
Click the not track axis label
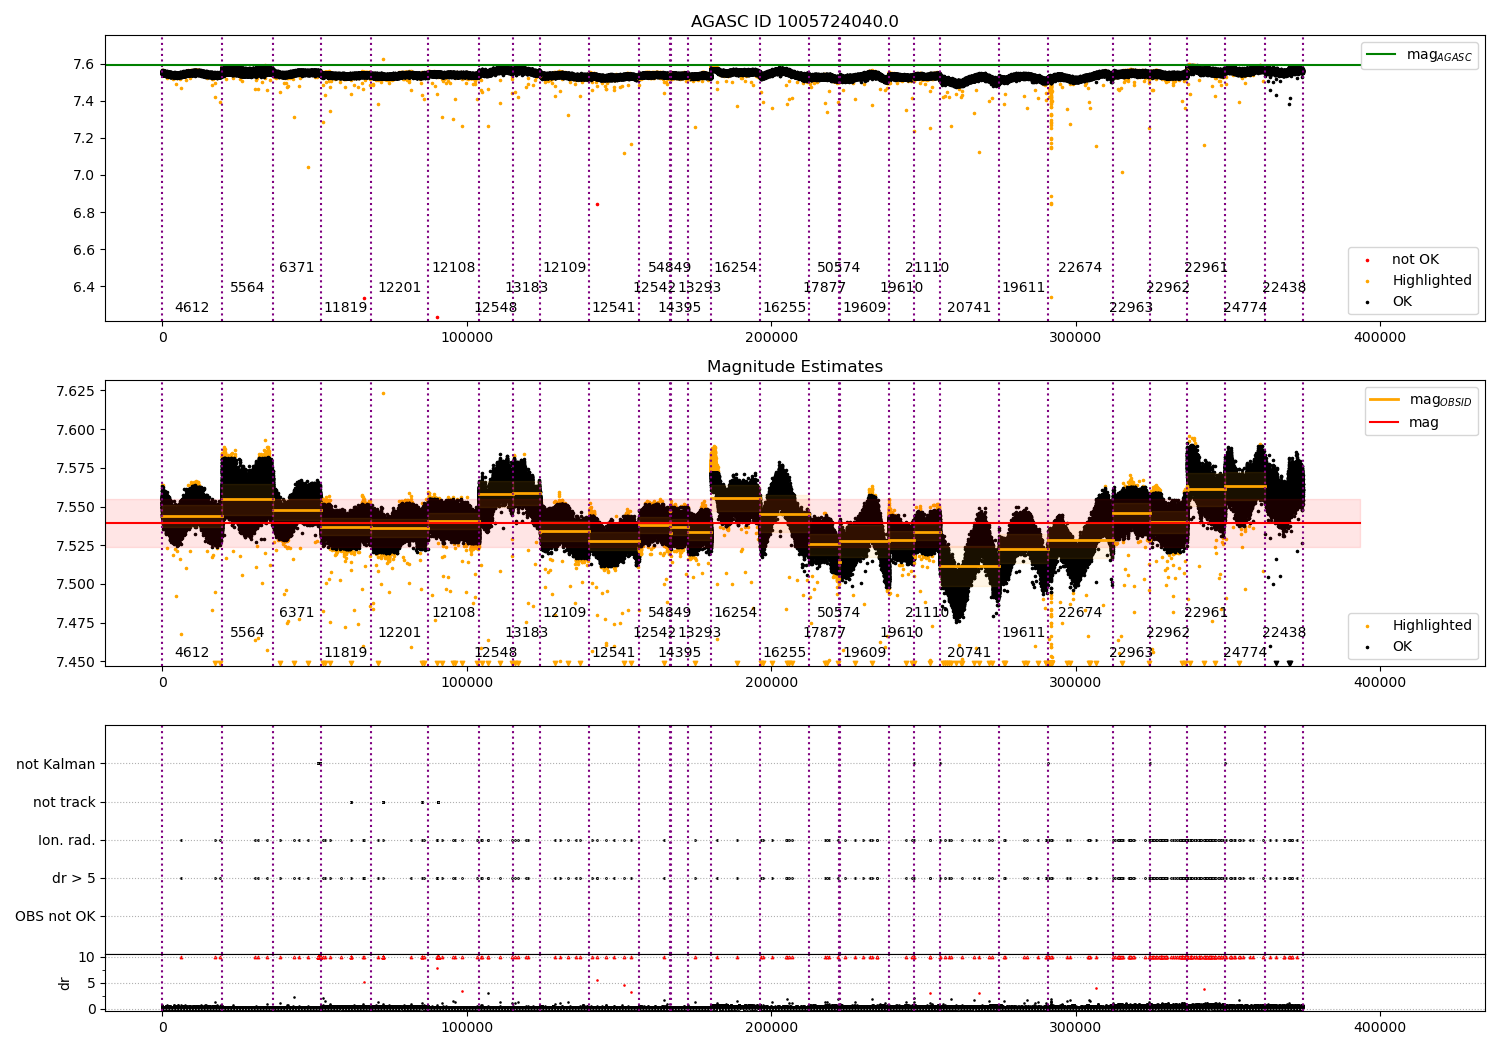pyautogui.click(x=64, y=802)
